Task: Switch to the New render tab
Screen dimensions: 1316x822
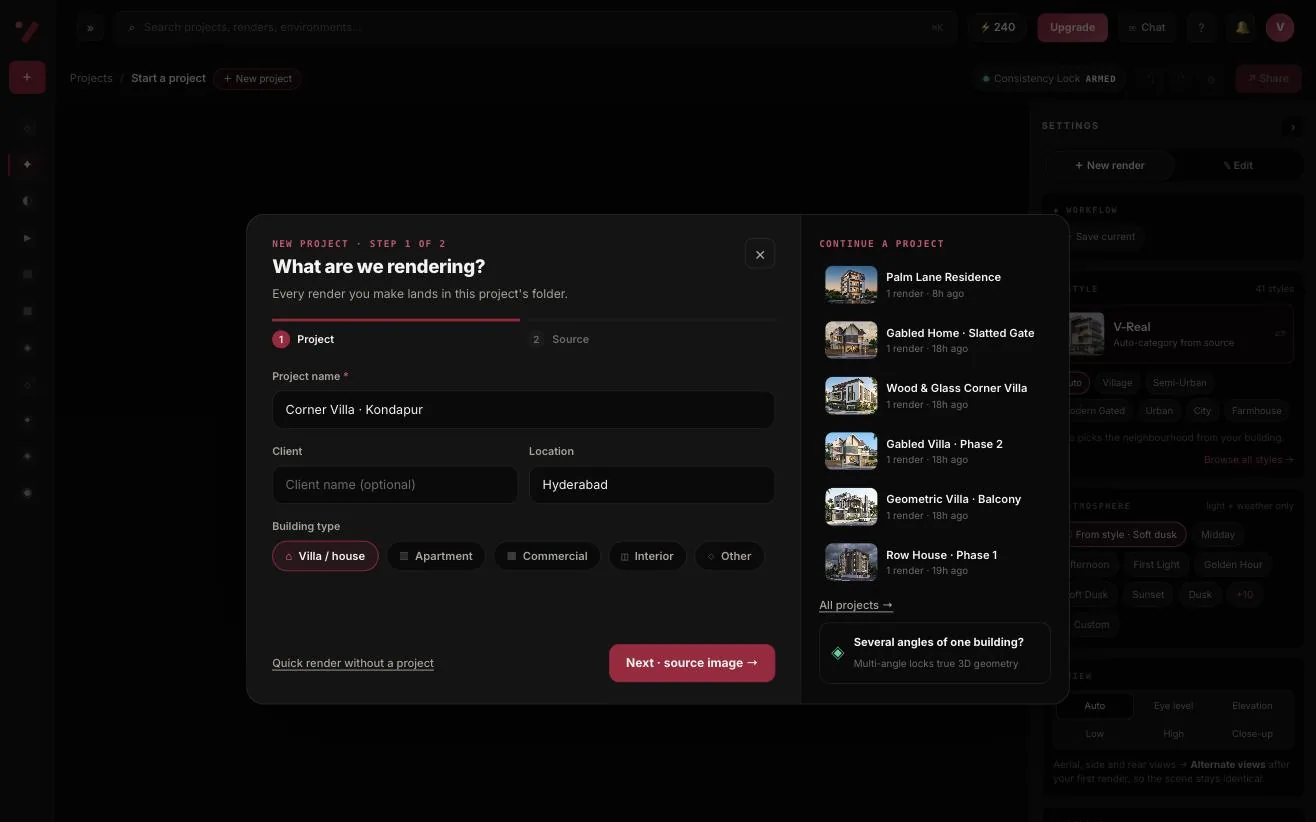Action: coord(1109,166)
